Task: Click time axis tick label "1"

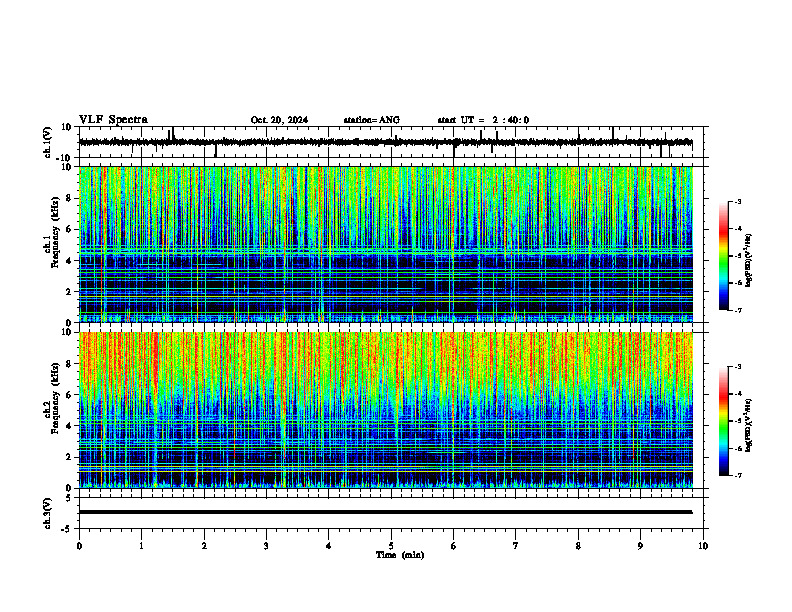Action: [x=141, y=546]
